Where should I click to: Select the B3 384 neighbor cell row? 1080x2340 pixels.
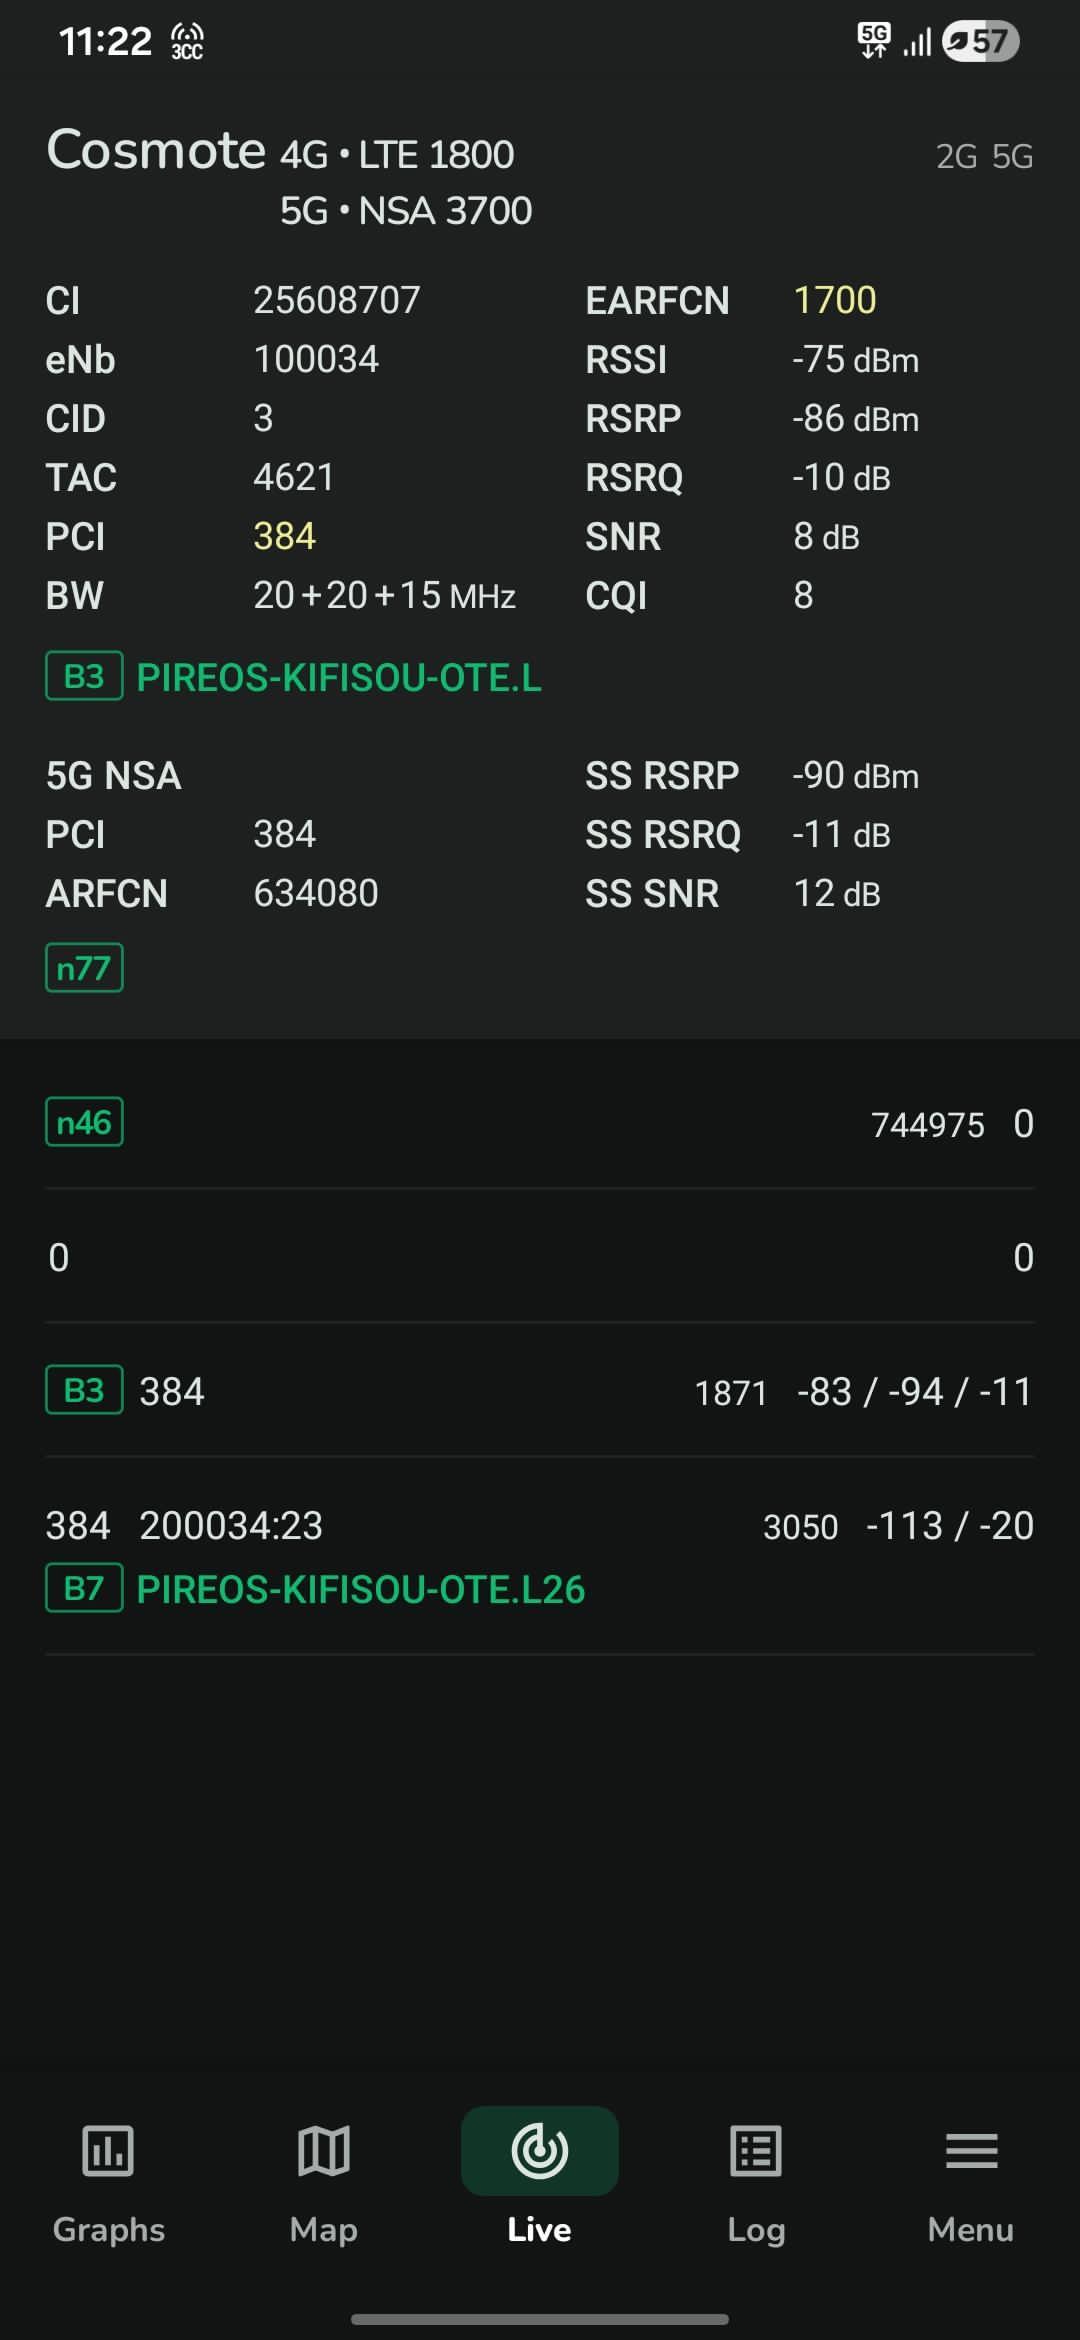540,1390
